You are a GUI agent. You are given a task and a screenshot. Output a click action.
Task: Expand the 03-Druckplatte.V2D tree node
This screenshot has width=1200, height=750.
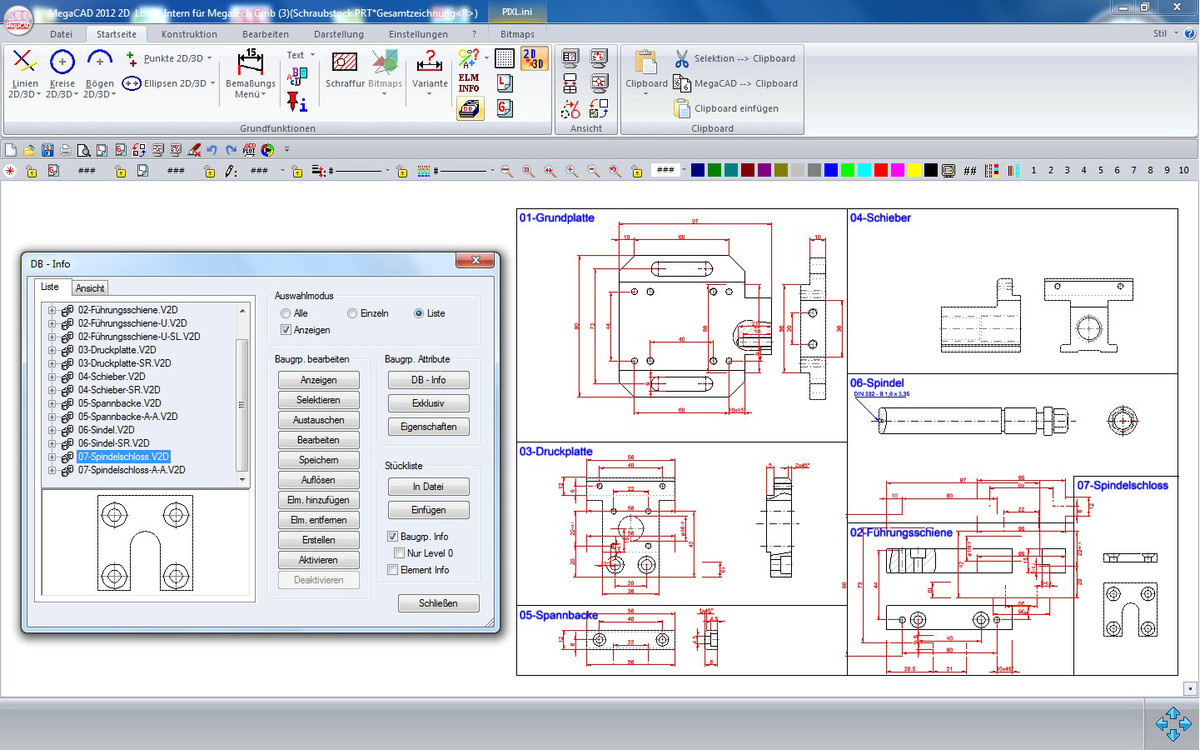pyautogui.click(x=51, y=350)
